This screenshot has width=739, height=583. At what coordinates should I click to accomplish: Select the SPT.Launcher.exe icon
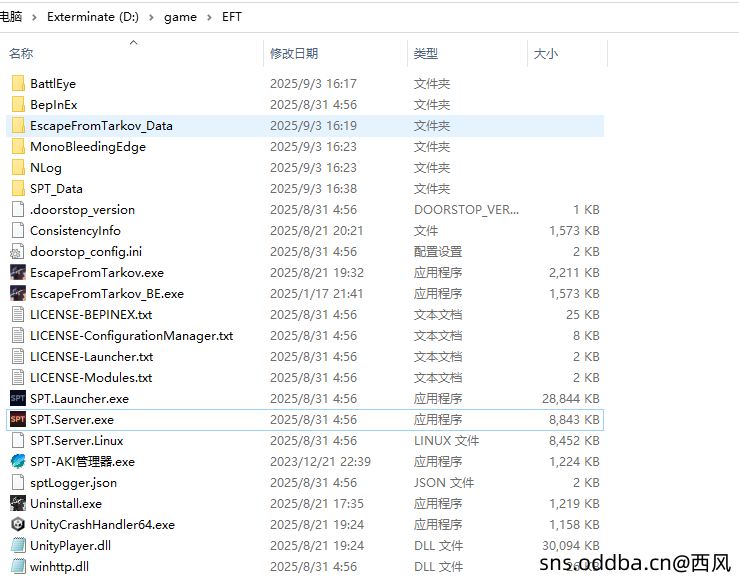(x=18, y=398)
